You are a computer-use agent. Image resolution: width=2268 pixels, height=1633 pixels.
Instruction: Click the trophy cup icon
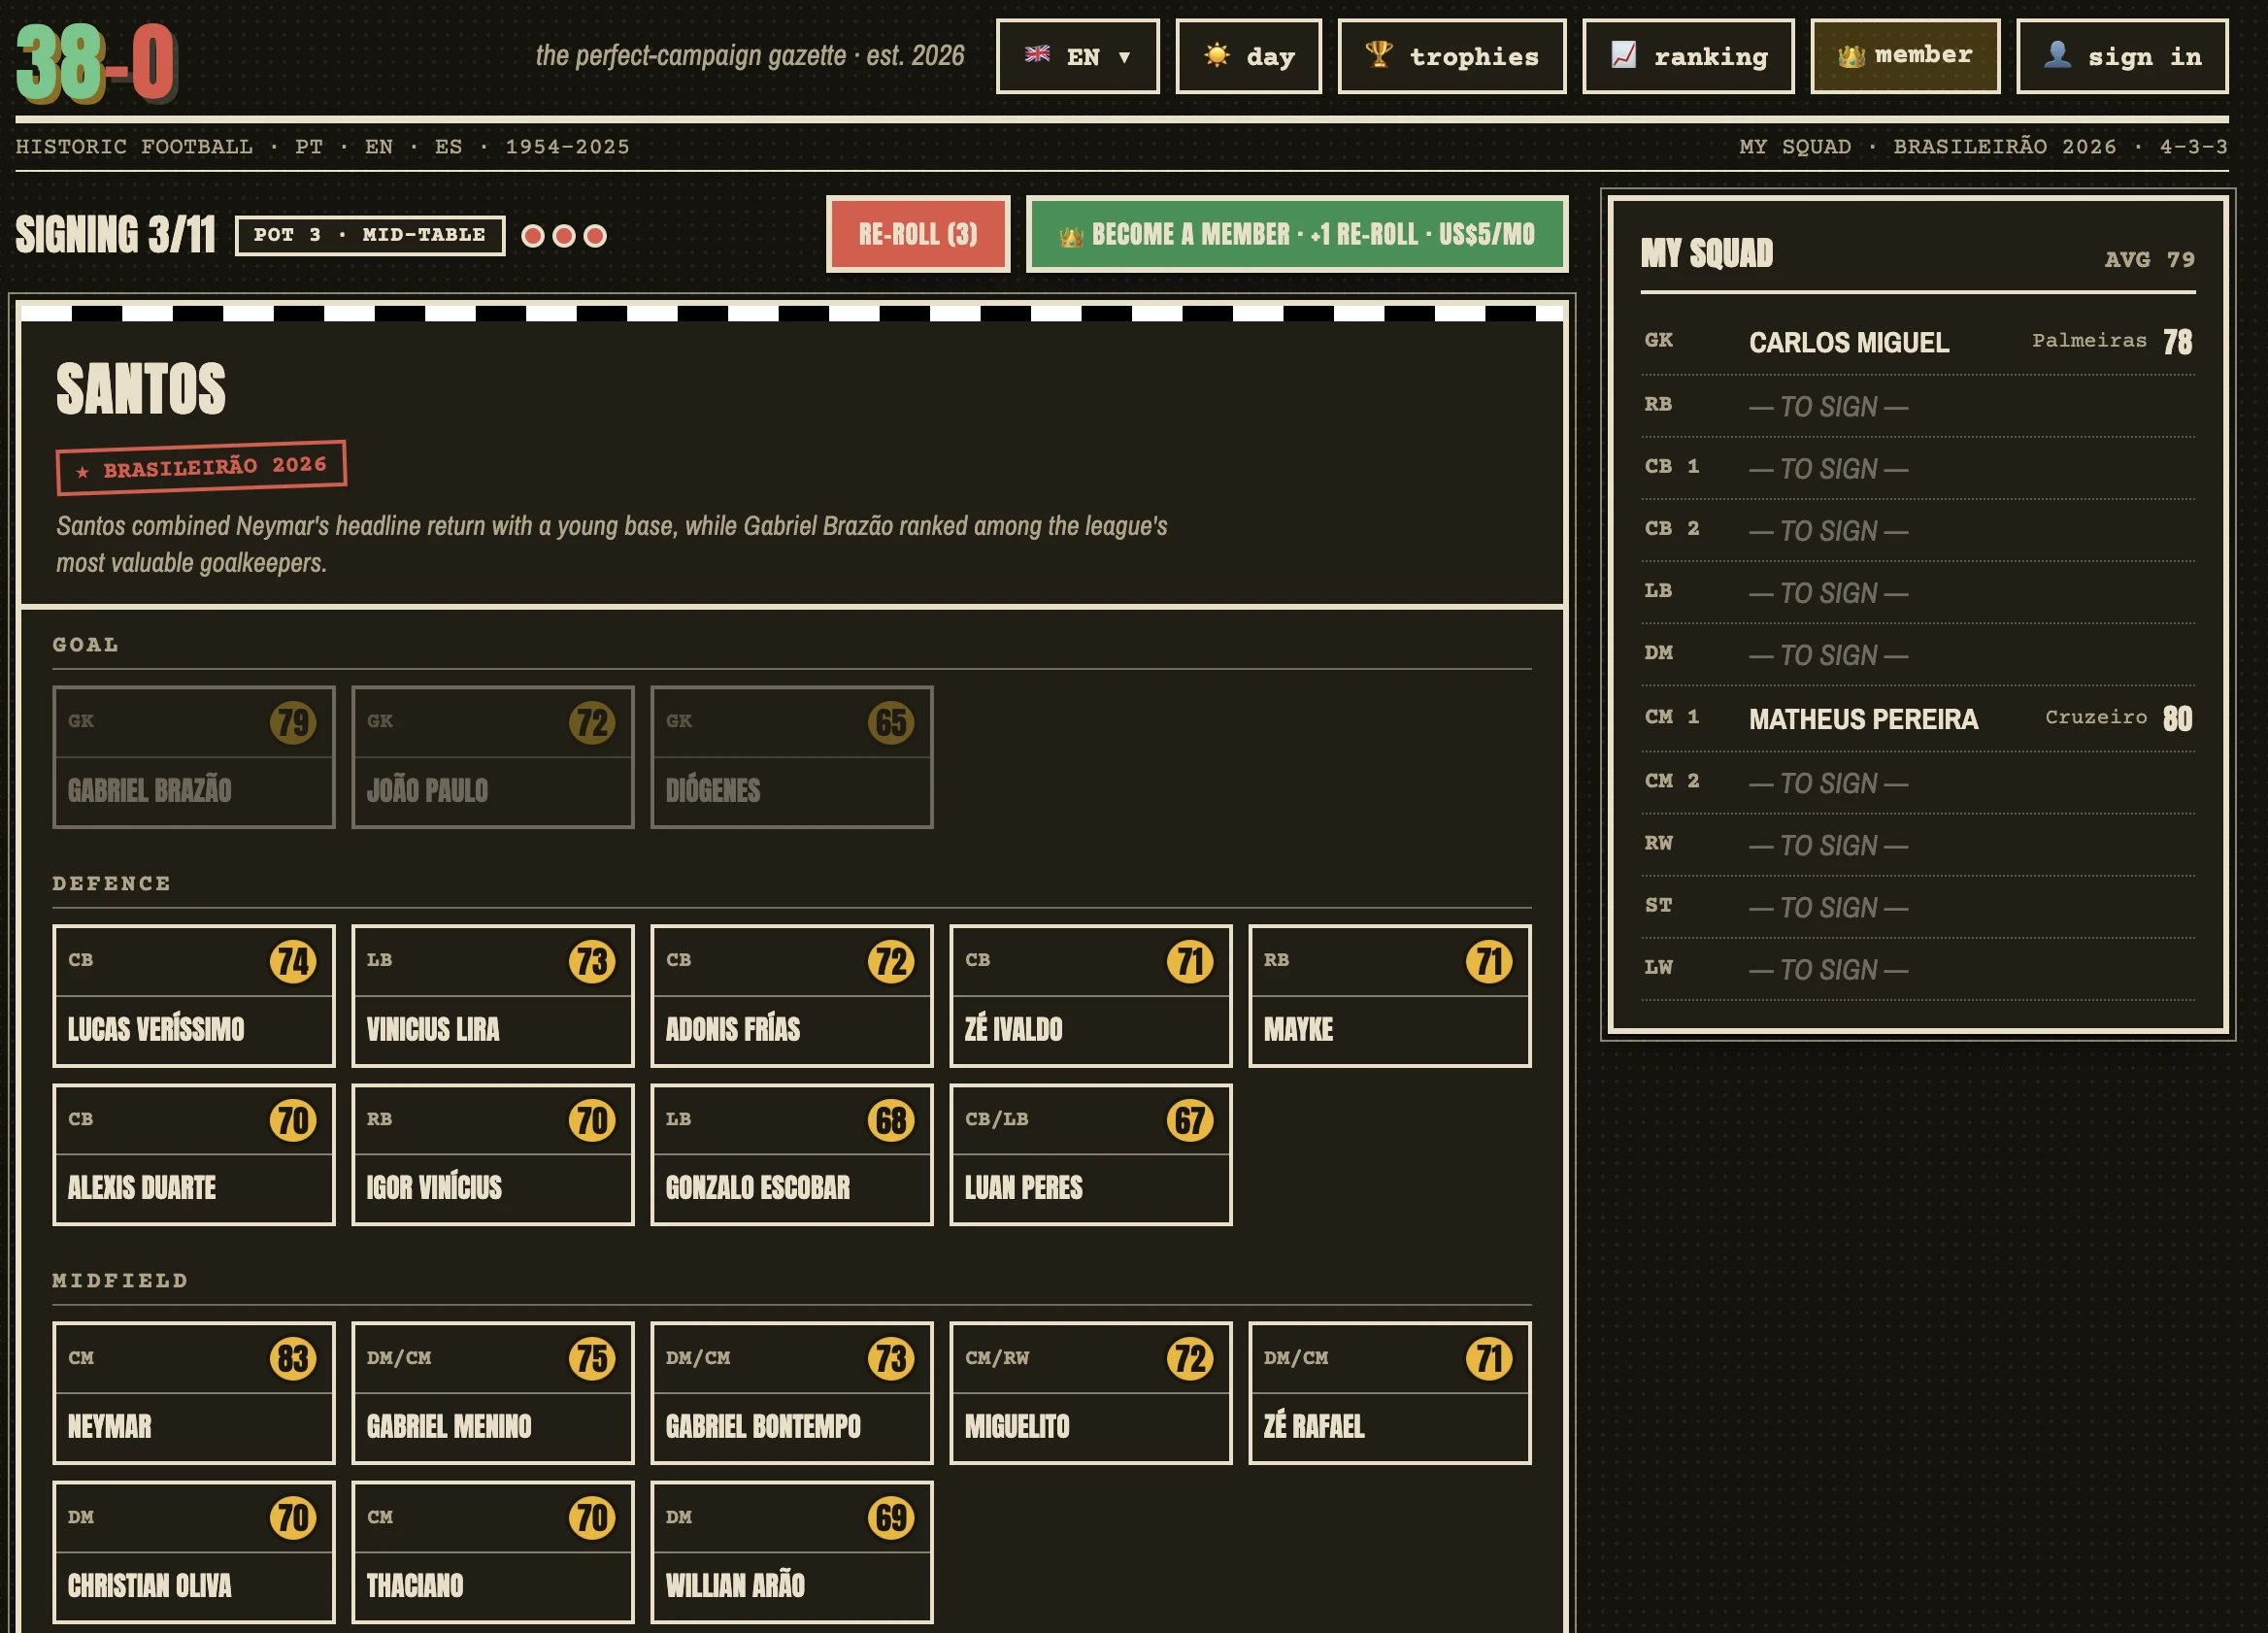pos(1378,54)
